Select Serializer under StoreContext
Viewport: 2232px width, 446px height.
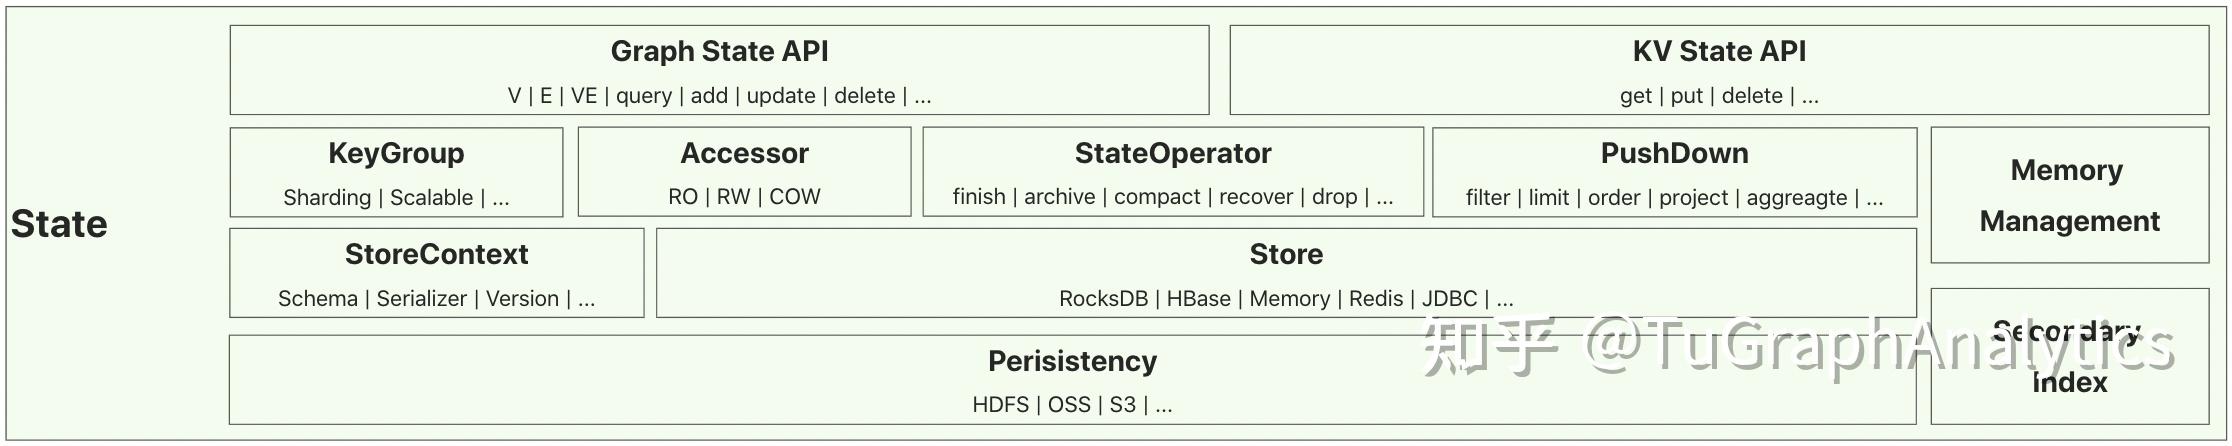point(421,299)
